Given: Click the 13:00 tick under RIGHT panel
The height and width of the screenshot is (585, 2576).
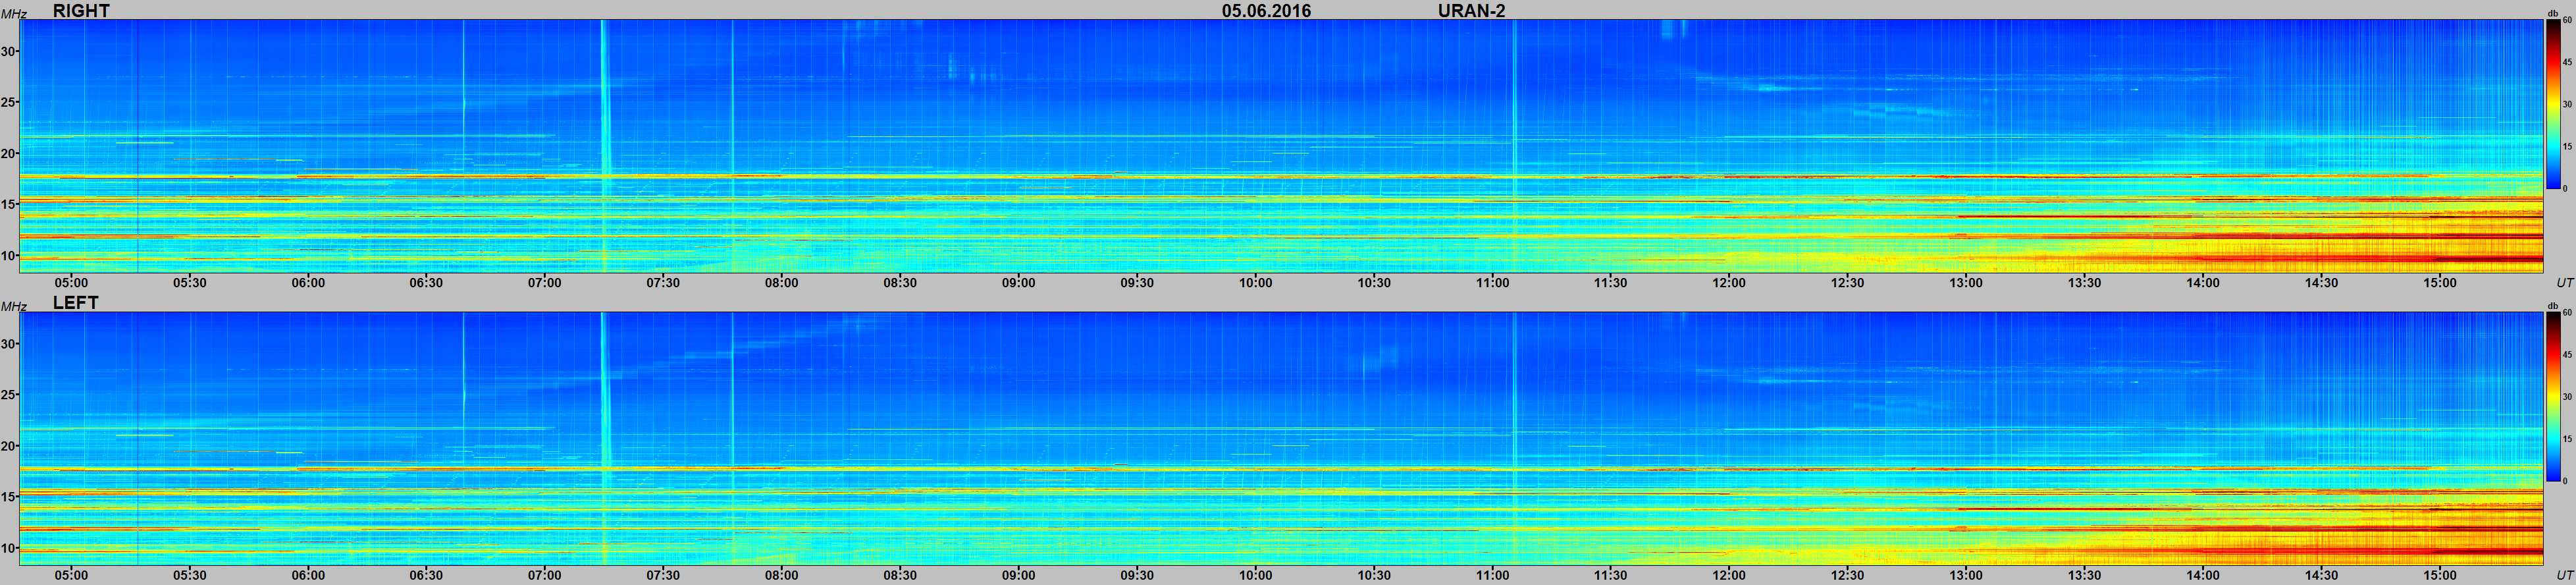Looking at the screenshot, I should tap(1966, 283).
